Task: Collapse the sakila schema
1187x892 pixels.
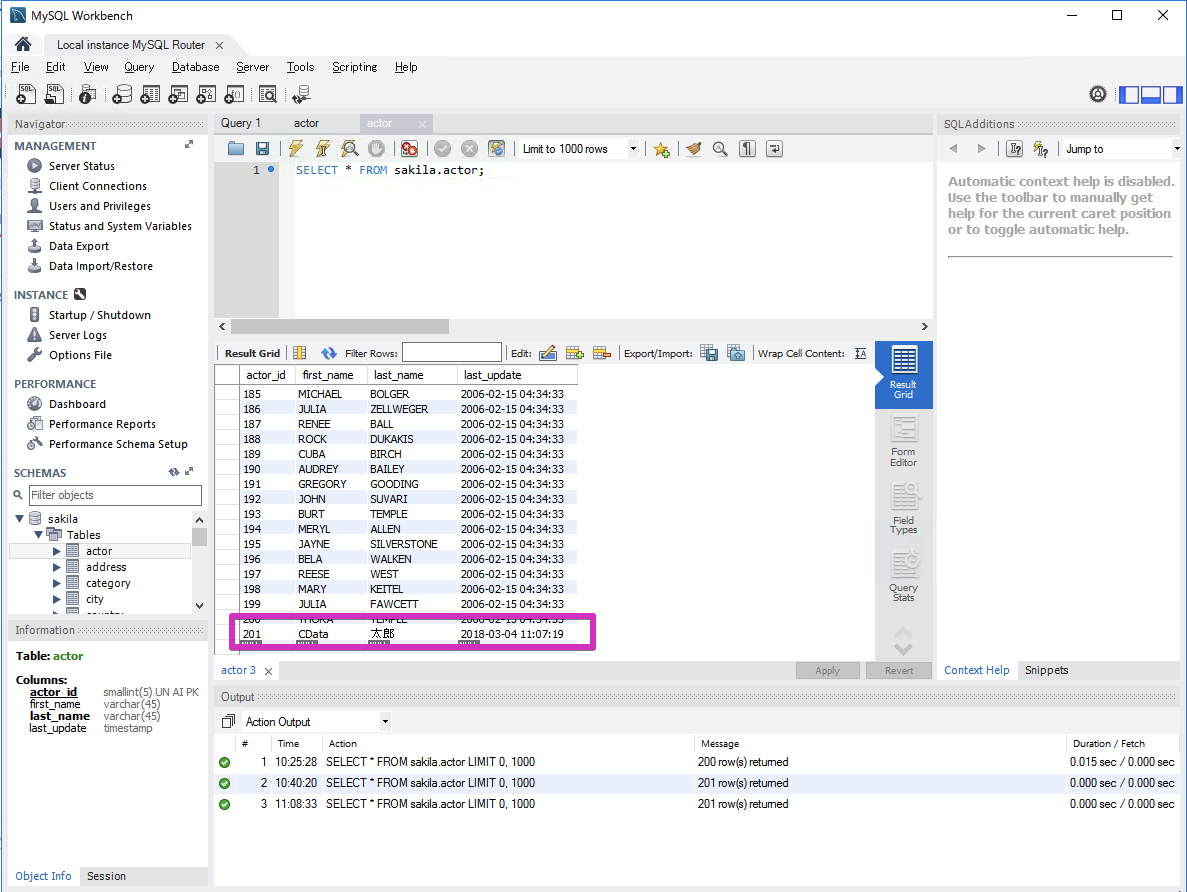Action: [20, 519]
